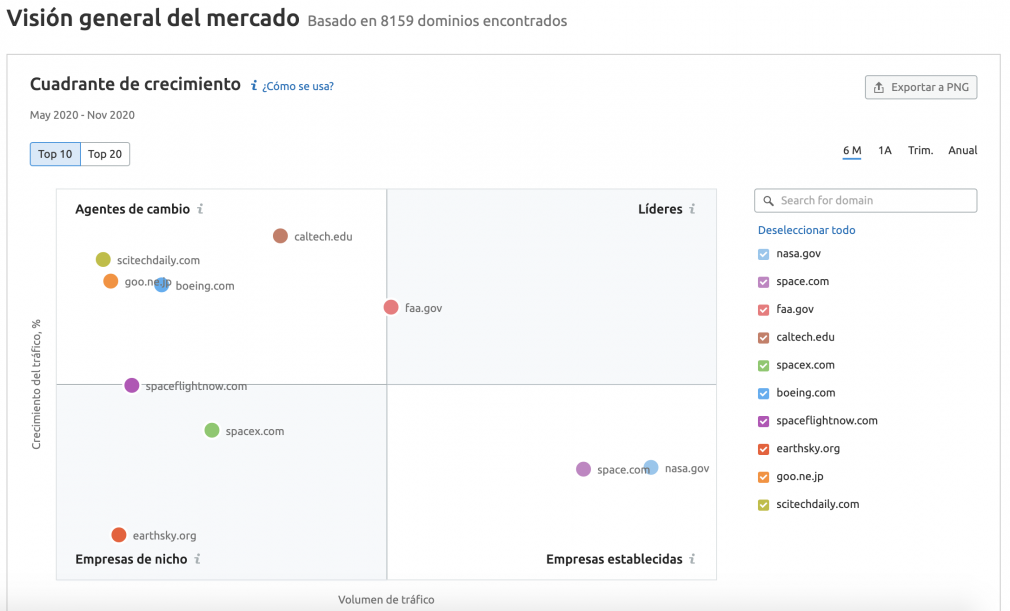Toggle the caltech.edu checkbox

[x=763, y=337]
